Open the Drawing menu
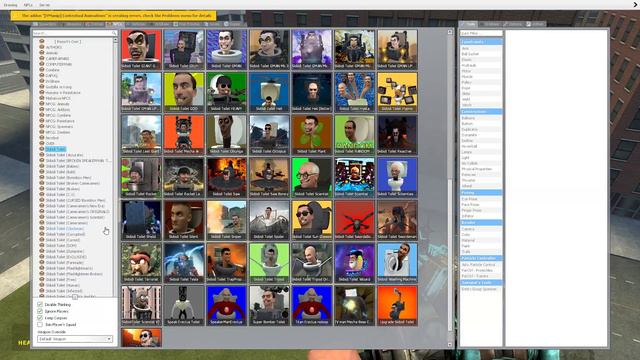640x360 pixels. pyautogui.click(x=11, y=5)
